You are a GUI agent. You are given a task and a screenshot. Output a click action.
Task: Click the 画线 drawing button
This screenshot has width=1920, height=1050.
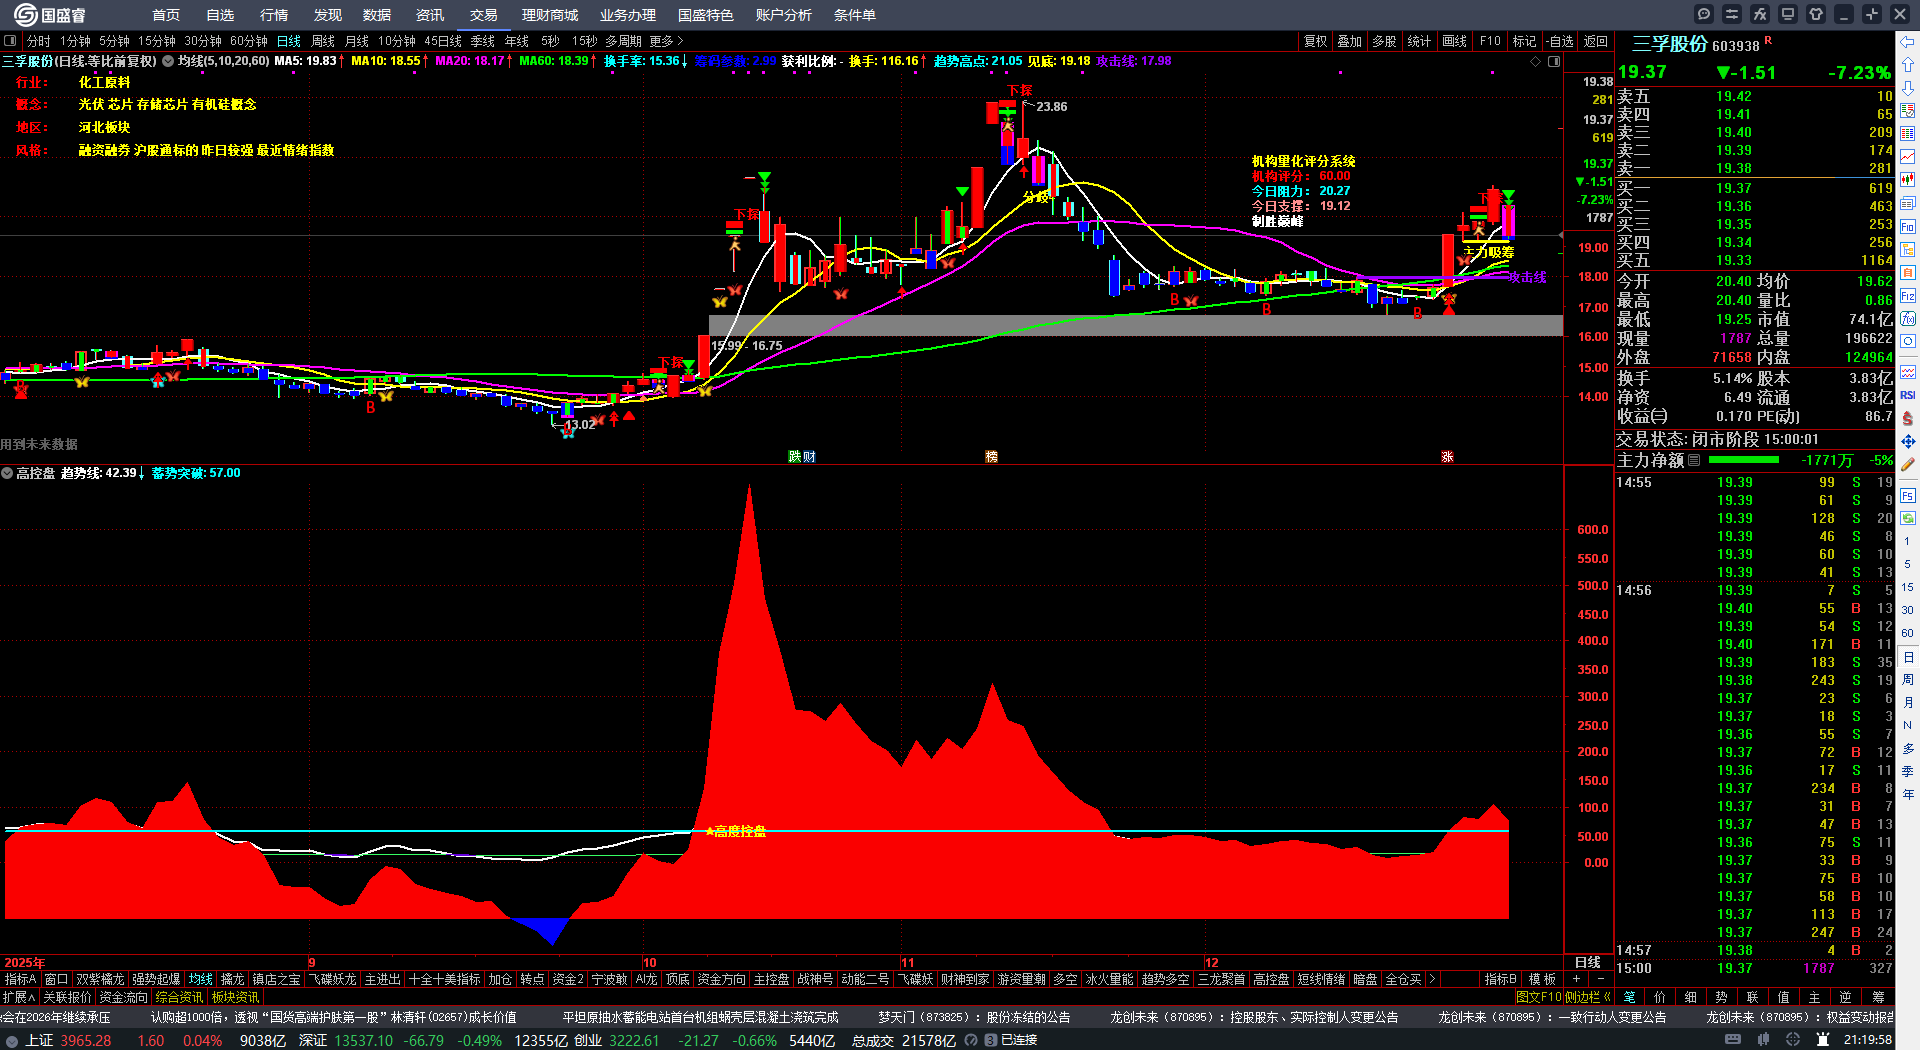(x=1454, y=41)
